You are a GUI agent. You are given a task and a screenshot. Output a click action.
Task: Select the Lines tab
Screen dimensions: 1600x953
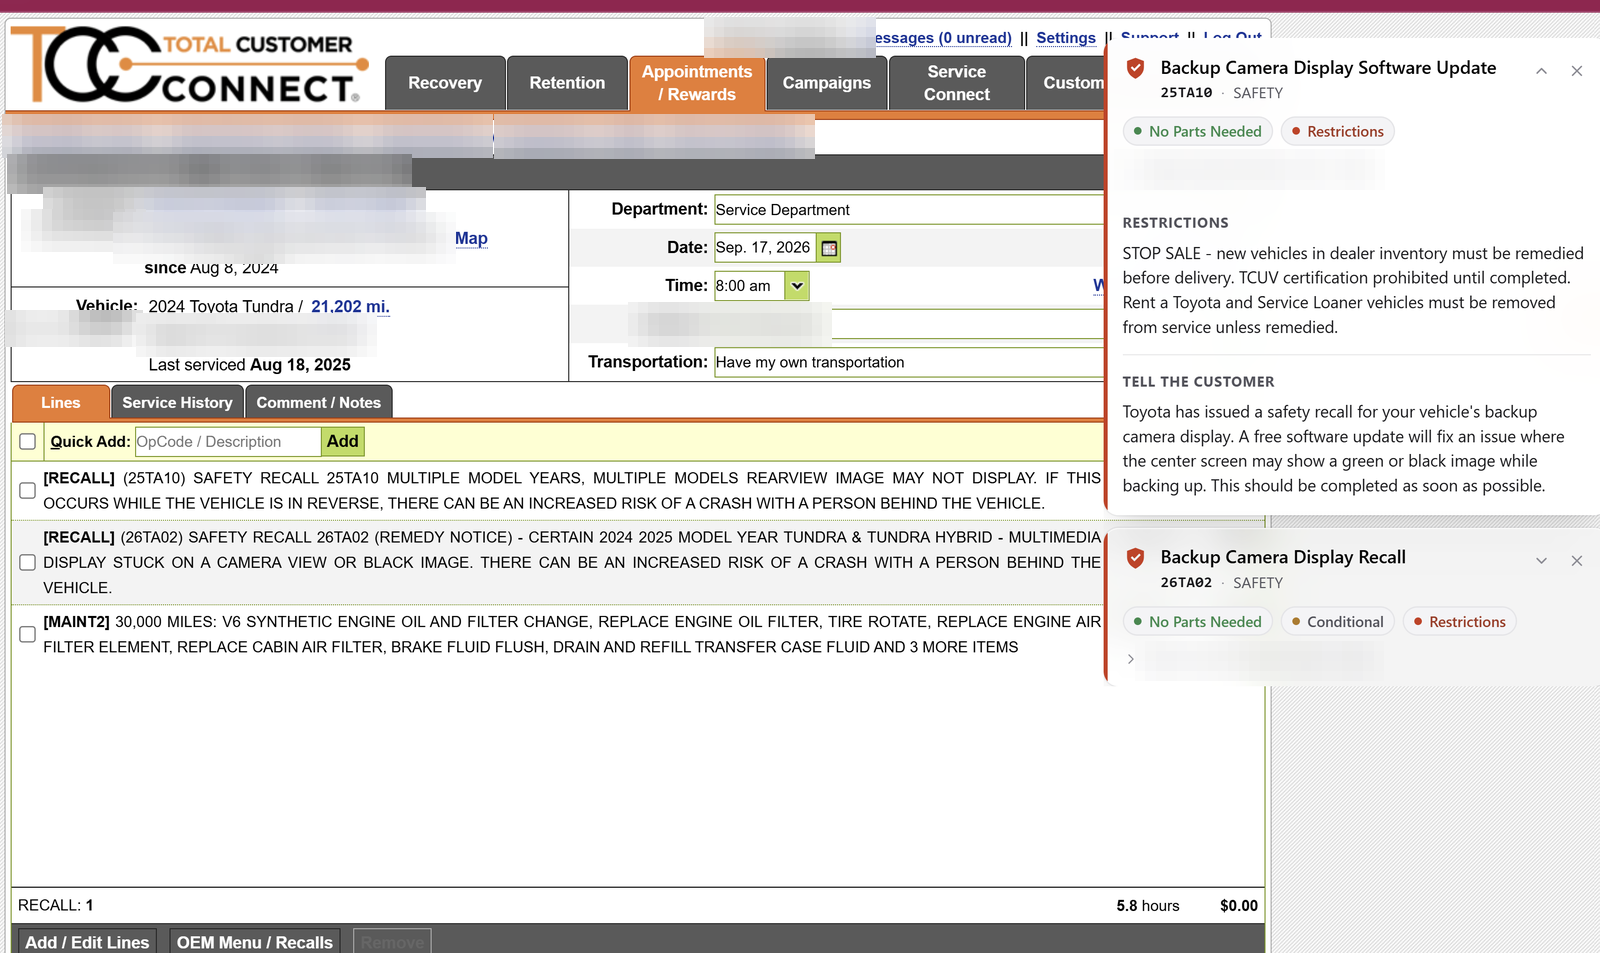click(61, 403)
